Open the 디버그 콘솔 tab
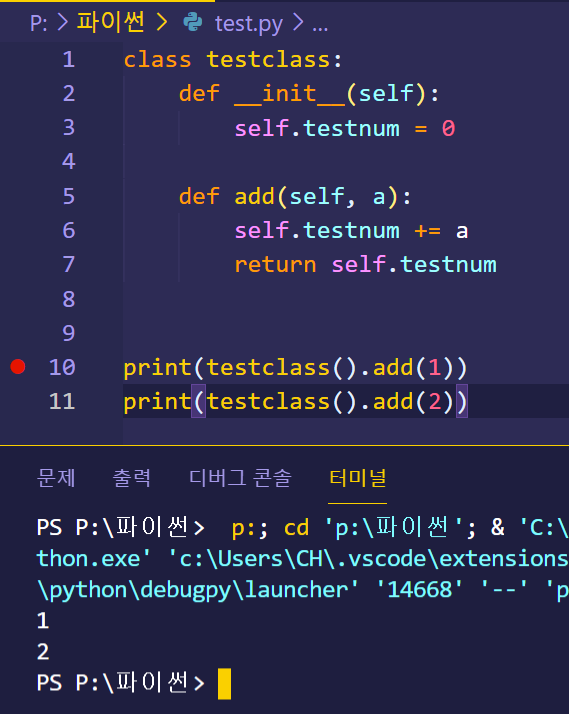Viewport: 569px width, 714px height. coord(240,478)
